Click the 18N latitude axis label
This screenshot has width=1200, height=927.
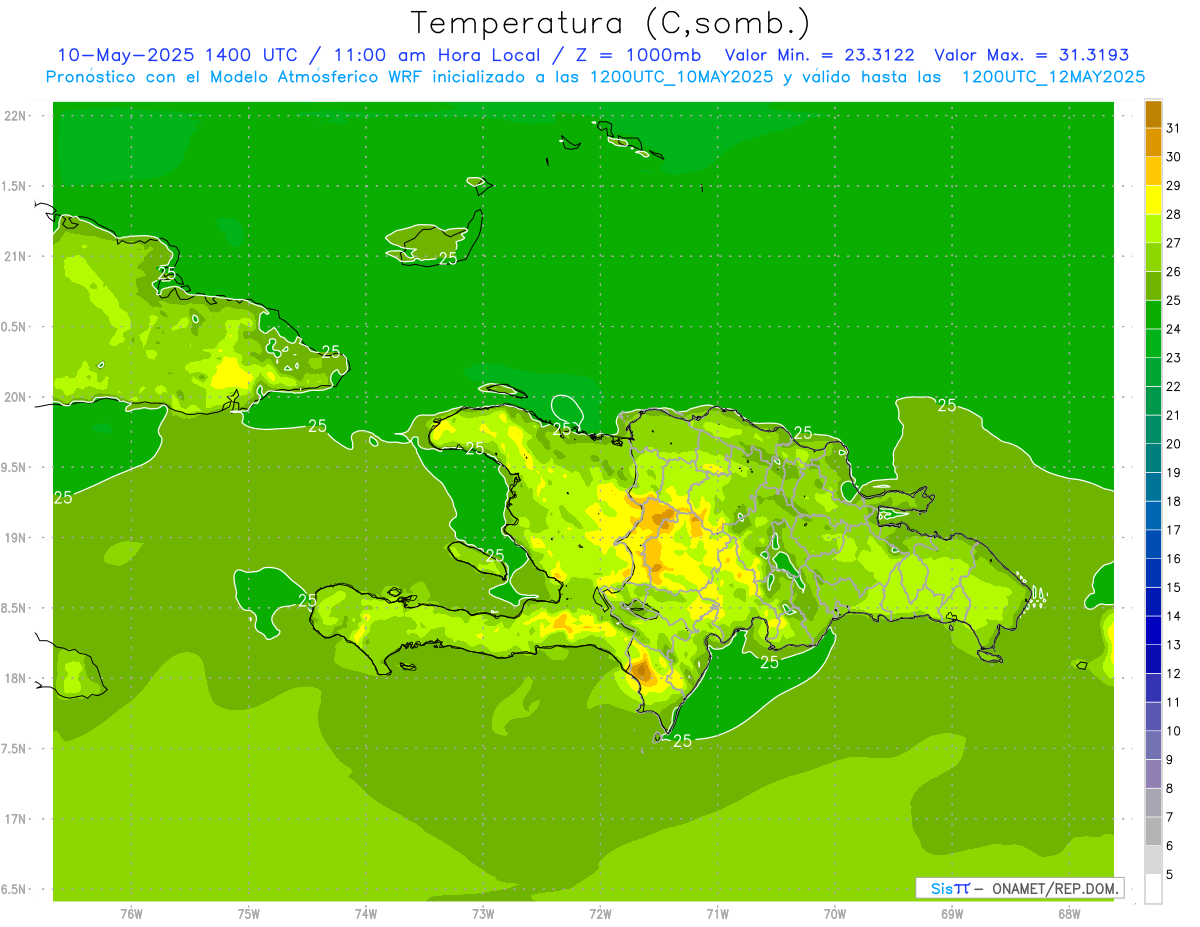click(x=15, y=678)
